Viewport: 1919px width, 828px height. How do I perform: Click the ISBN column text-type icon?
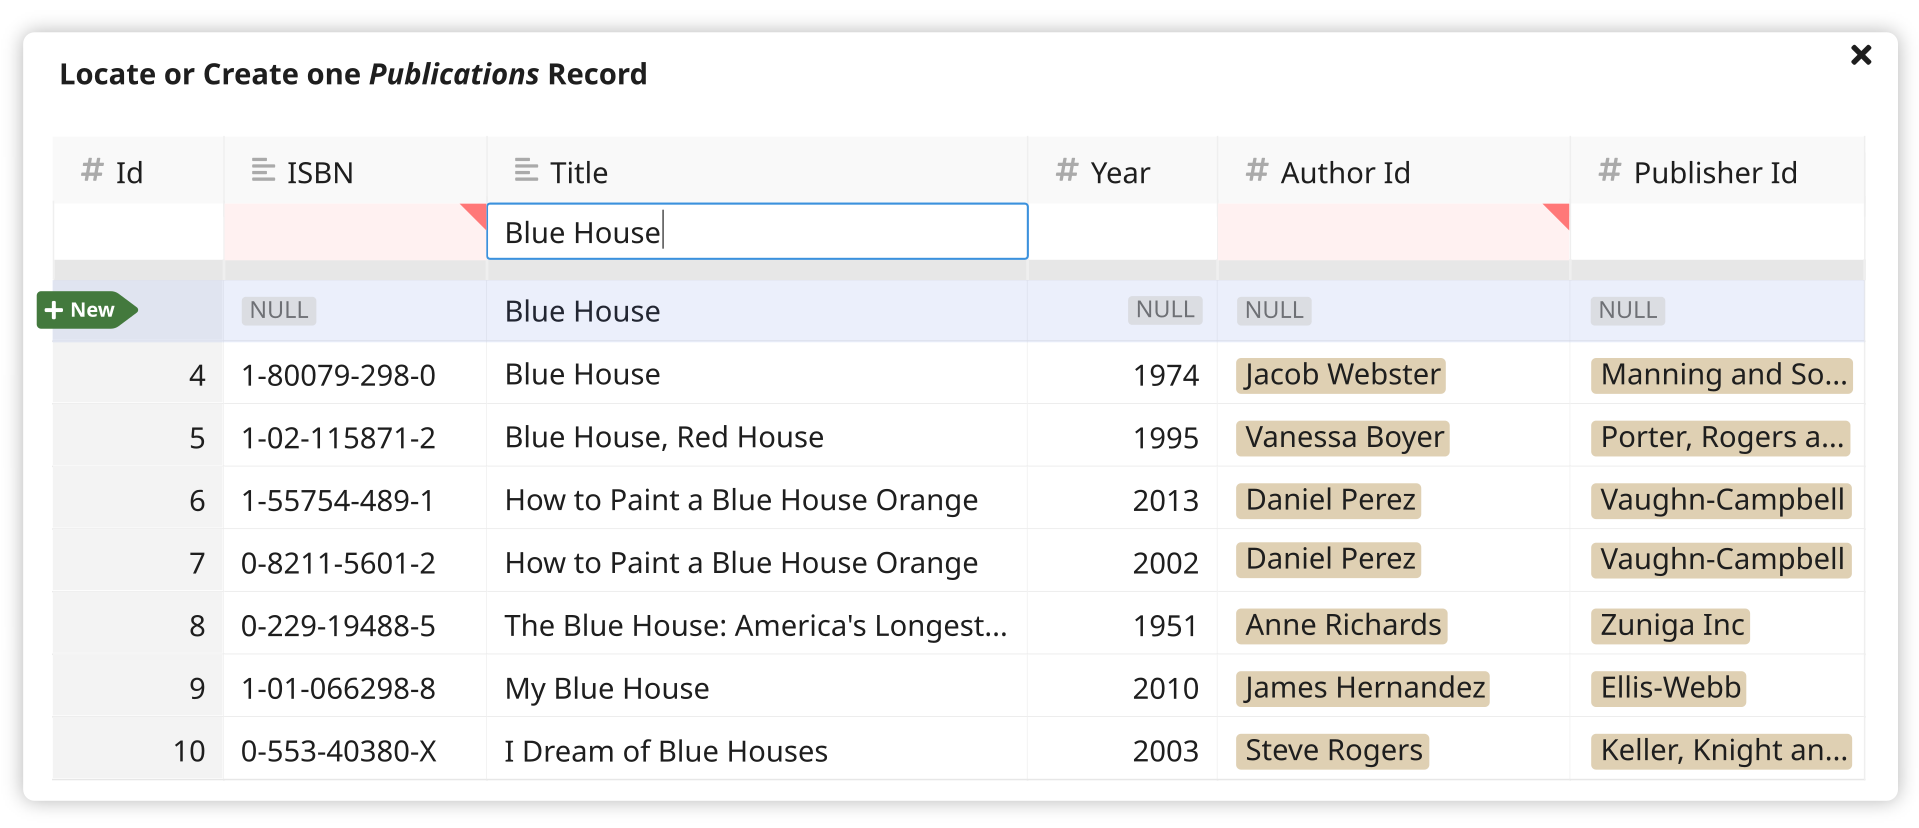[263, 171]
